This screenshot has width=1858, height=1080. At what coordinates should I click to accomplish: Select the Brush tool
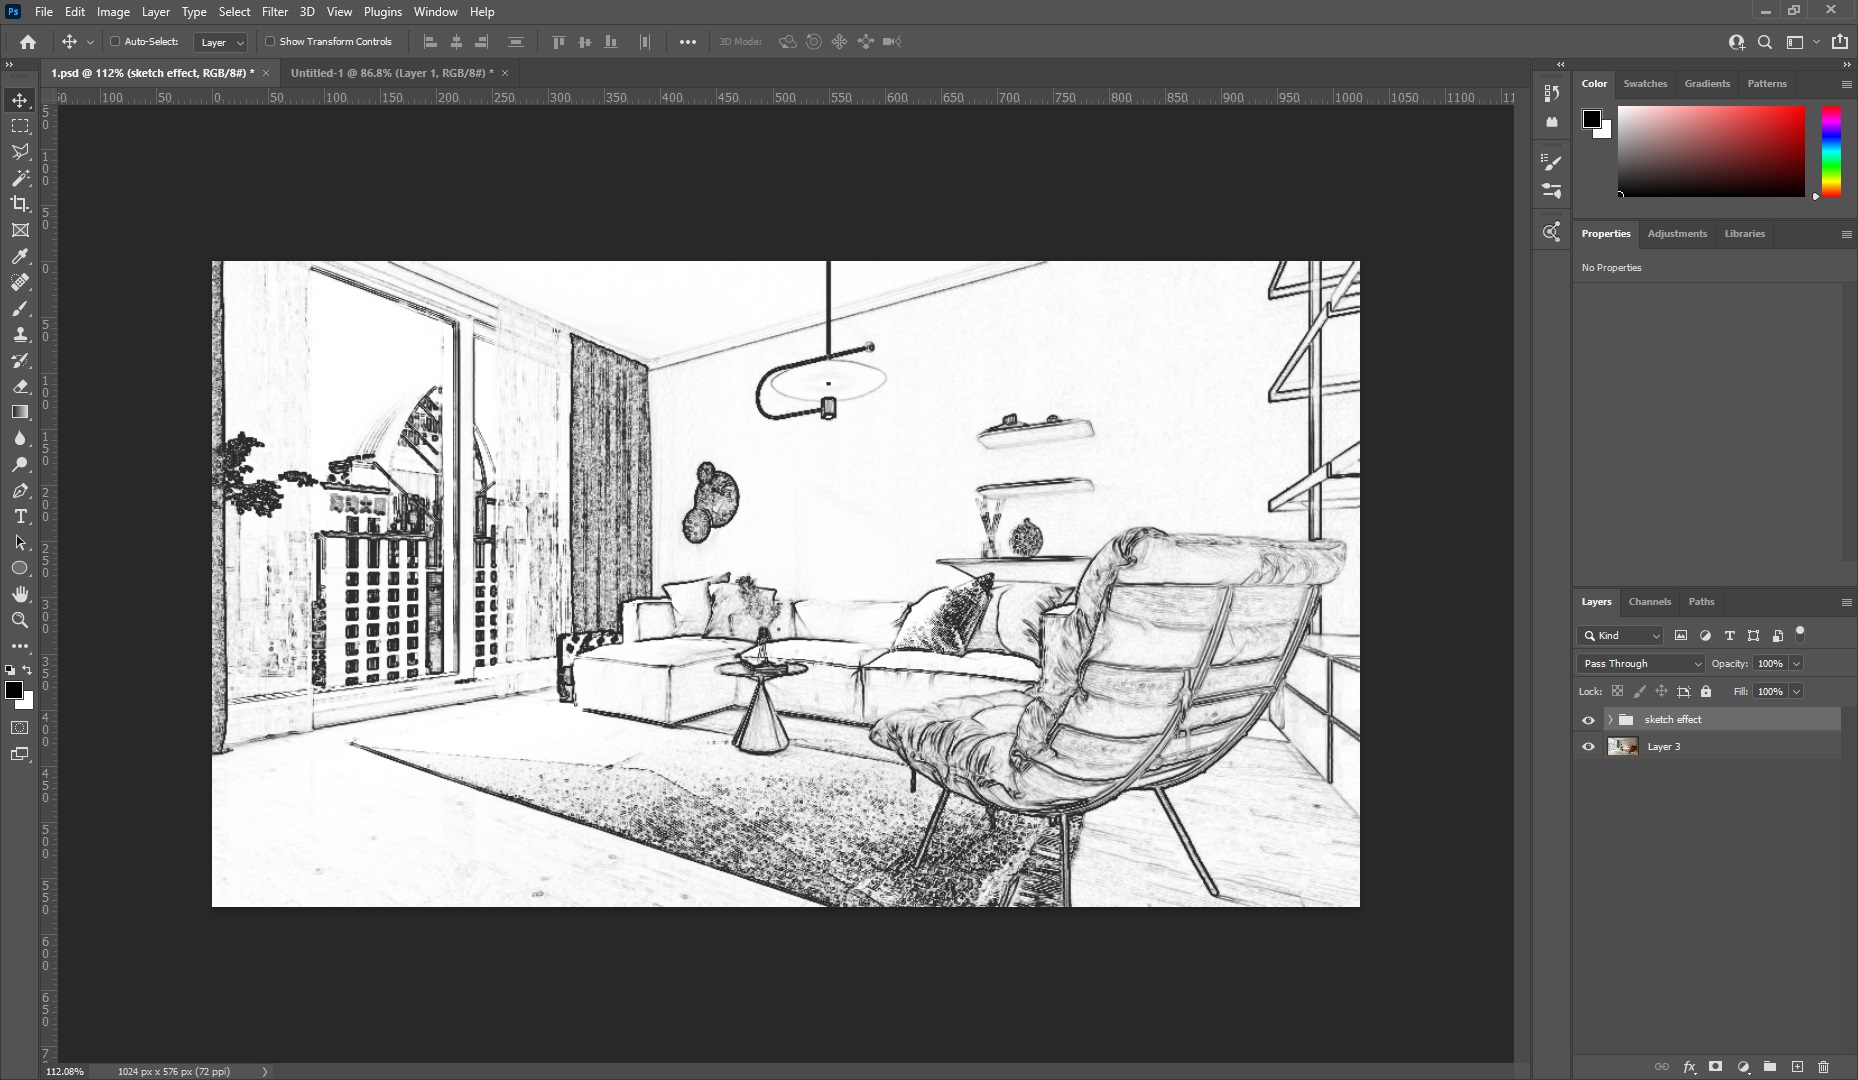click(x=20, y=308)
